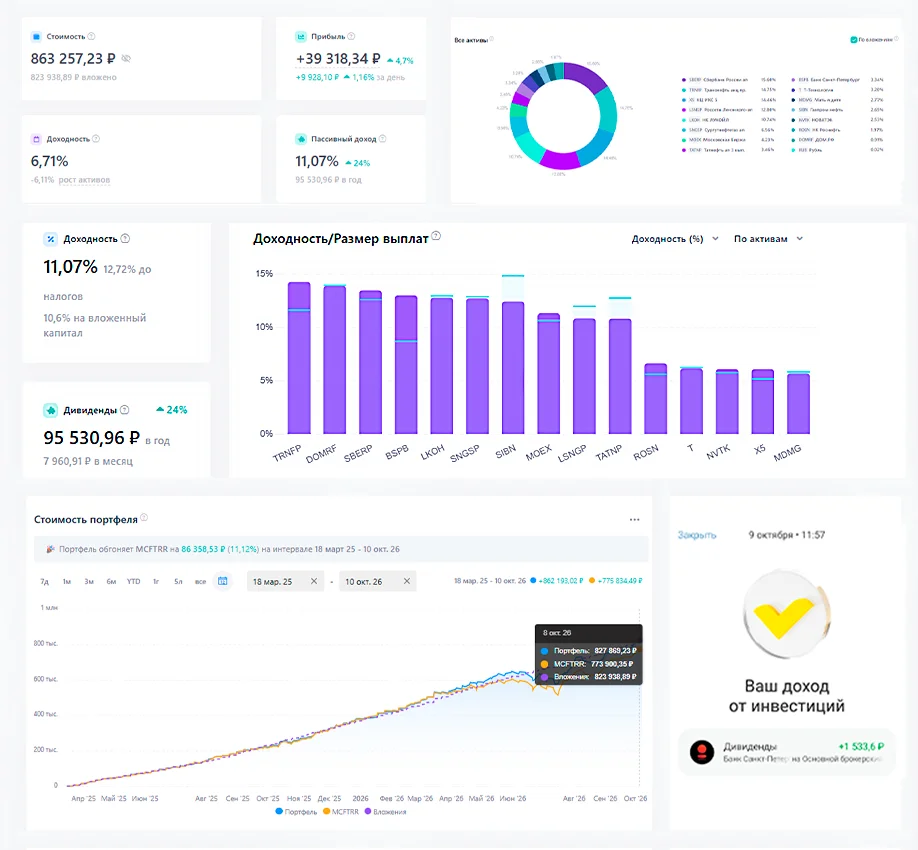Viewport: 918px width, 850px height.
Task: Click the 18 мар. 25 start date field
Action: 285,581
